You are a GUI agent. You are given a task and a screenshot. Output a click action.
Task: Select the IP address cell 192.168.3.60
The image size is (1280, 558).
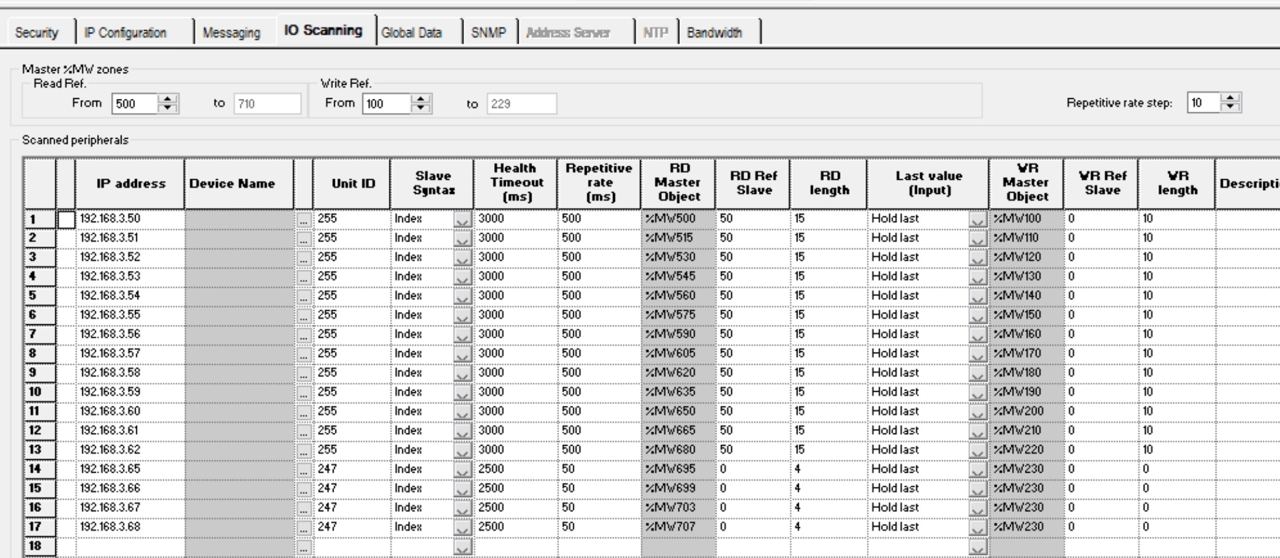pos(130,411)
